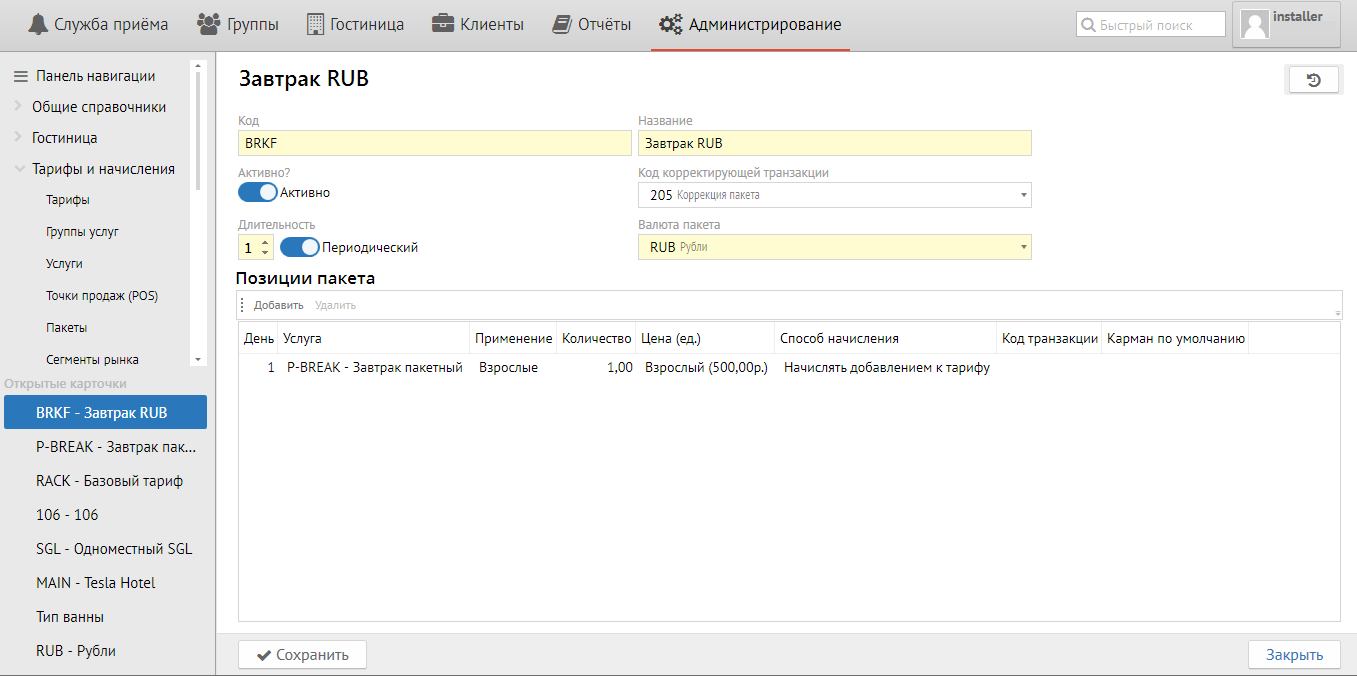Toggle the Активно switch off
1357x676 pixels.
(258, 193)
